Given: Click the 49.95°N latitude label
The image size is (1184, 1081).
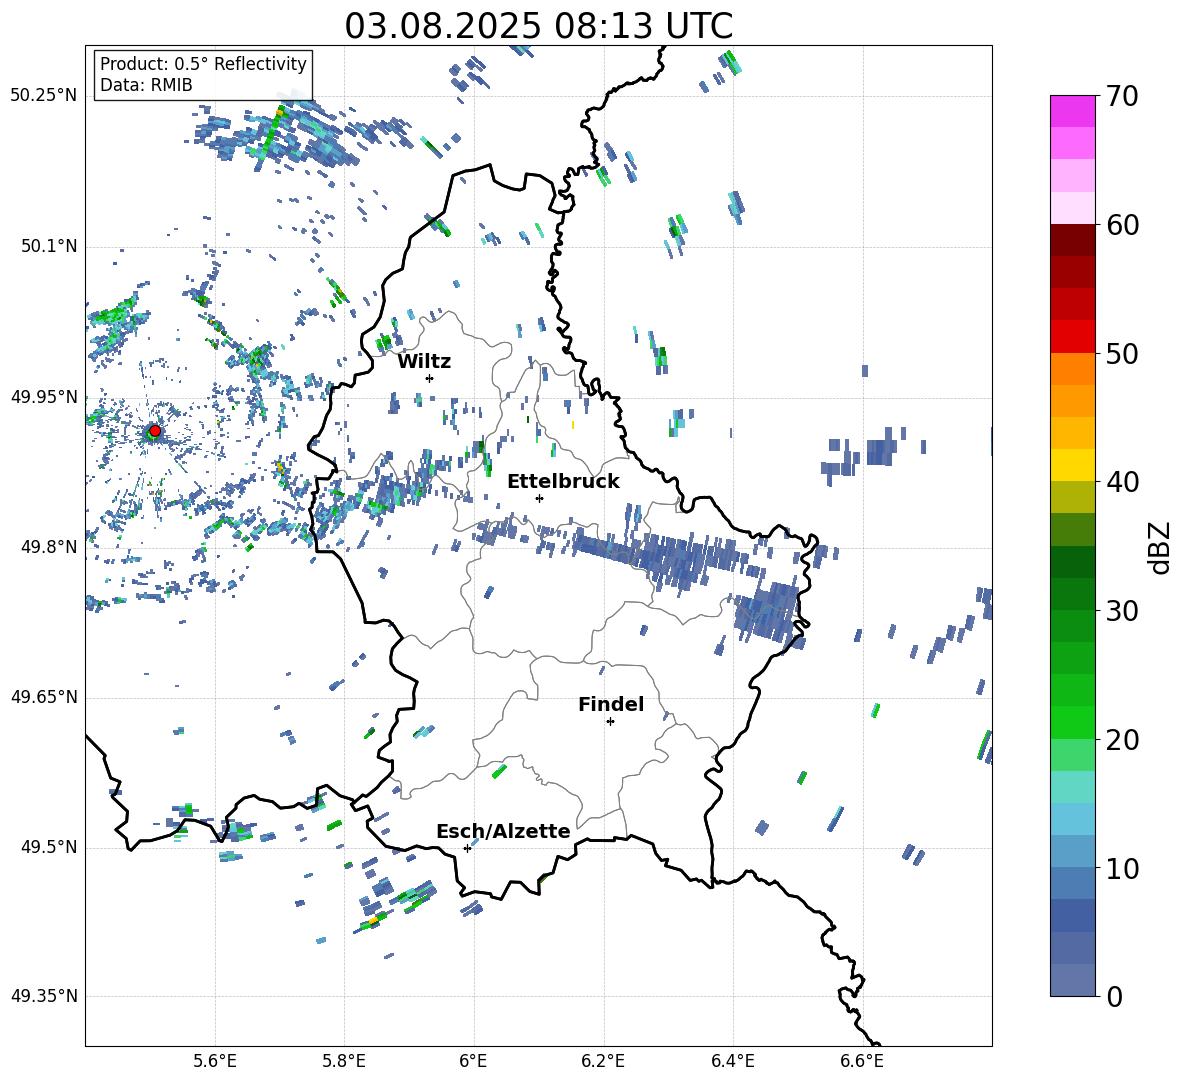Looking at the screenshot, I should pyautogui.click(x=44, y=396).
